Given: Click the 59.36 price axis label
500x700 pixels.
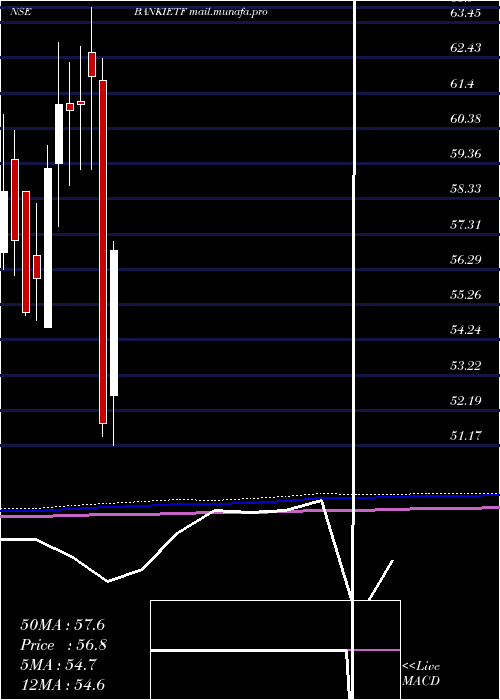Looking at the screenshot, I should [466, 154].
